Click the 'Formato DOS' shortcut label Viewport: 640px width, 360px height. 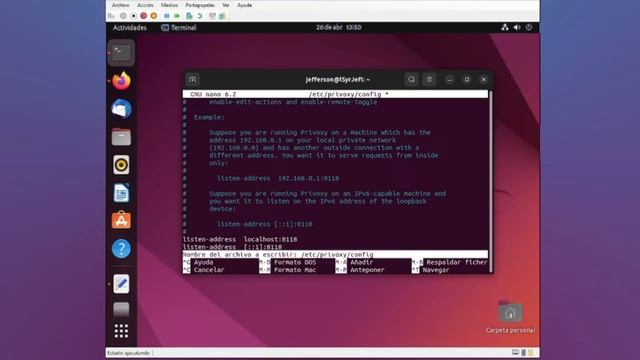click(x=295, y=262)
